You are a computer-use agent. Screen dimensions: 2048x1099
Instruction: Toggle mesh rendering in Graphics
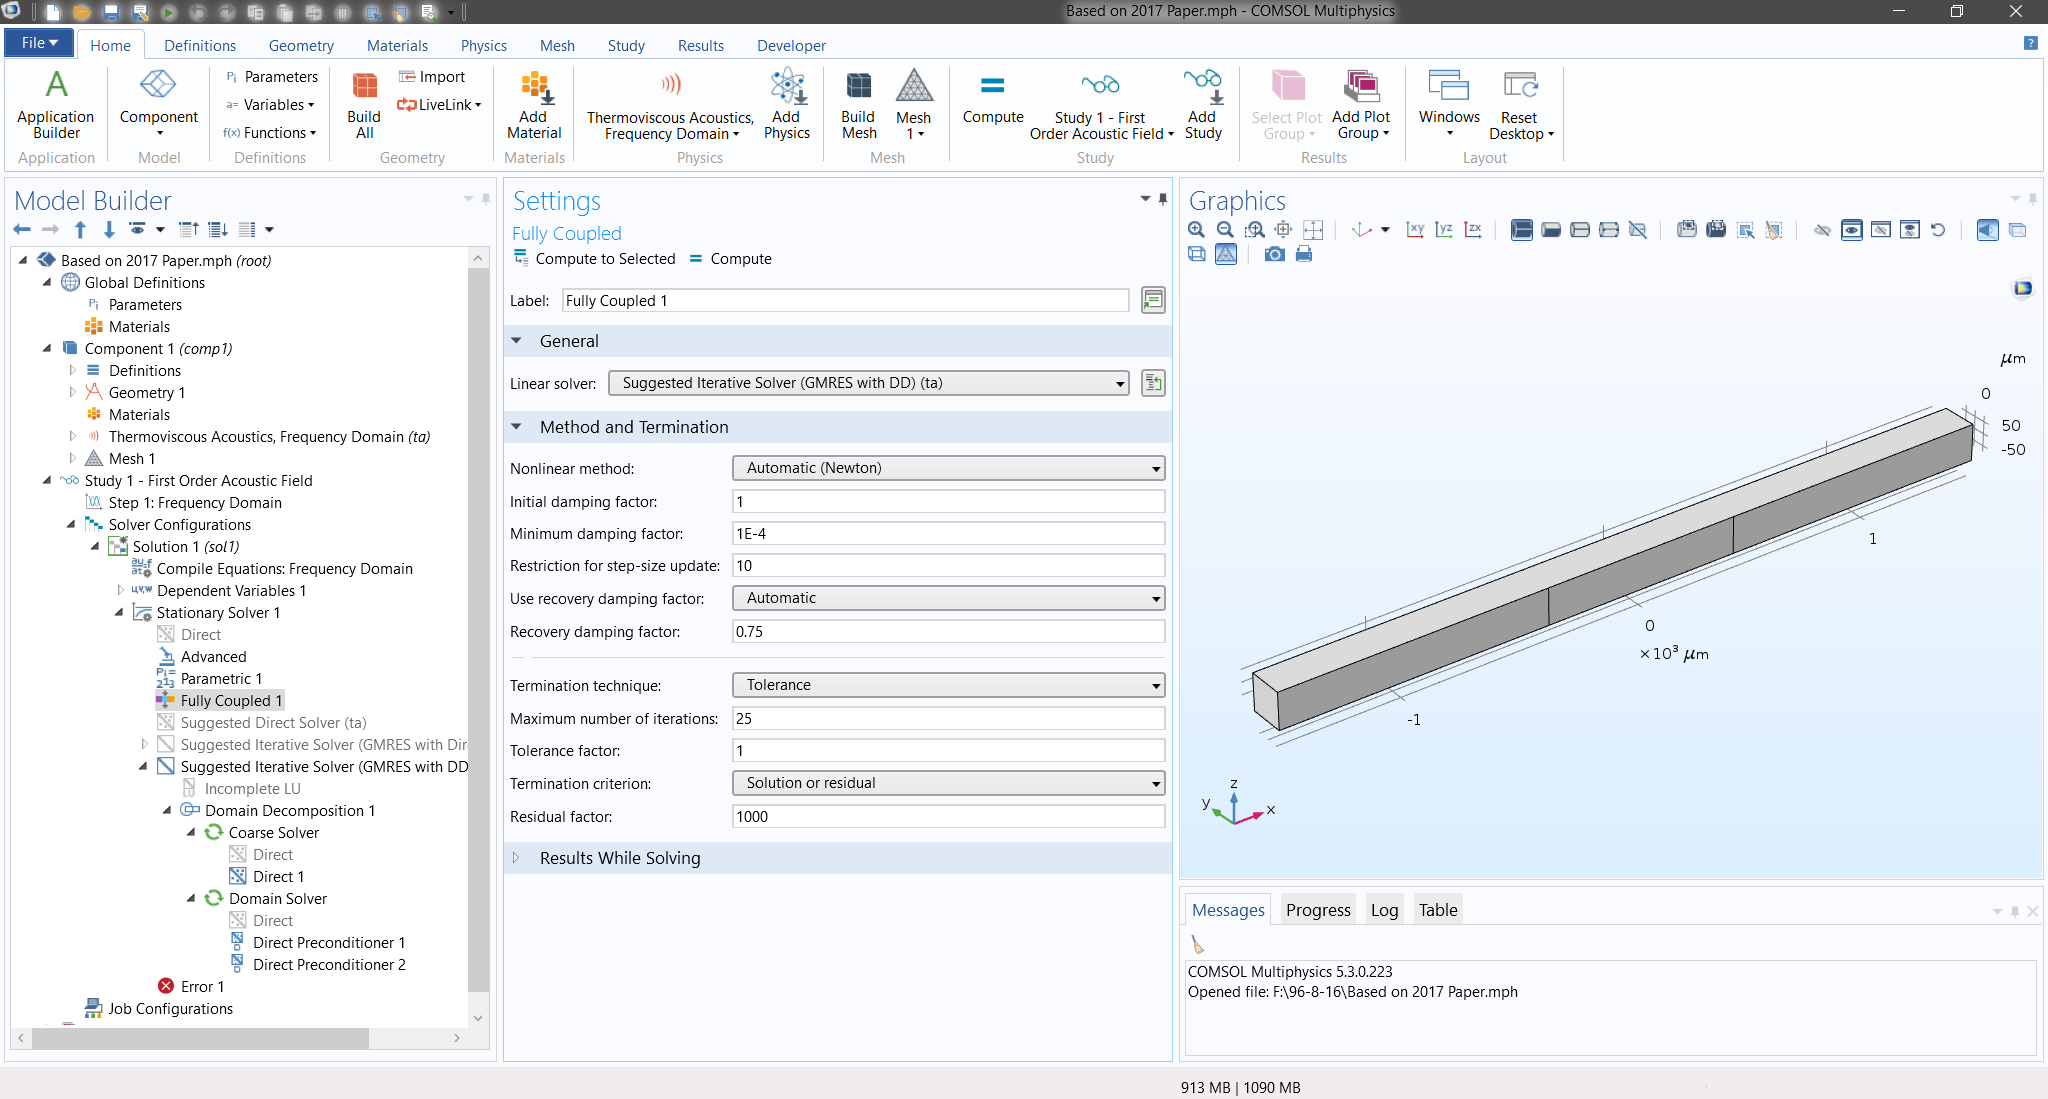[x=1226, y=255]
